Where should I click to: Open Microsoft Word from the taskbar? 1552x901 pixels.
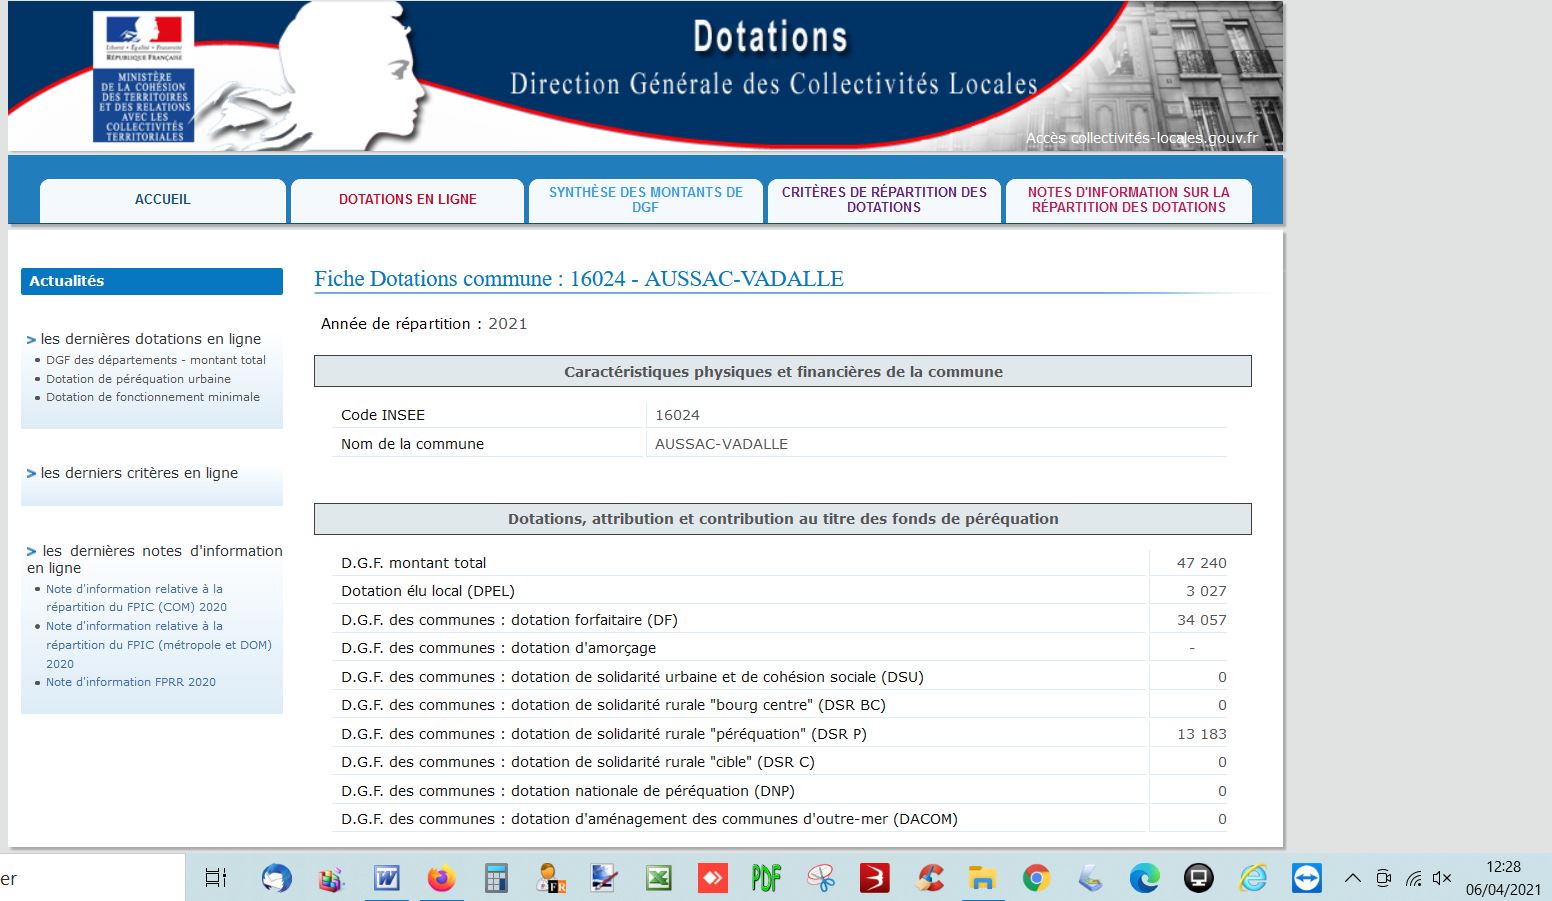tap(386, 879)
